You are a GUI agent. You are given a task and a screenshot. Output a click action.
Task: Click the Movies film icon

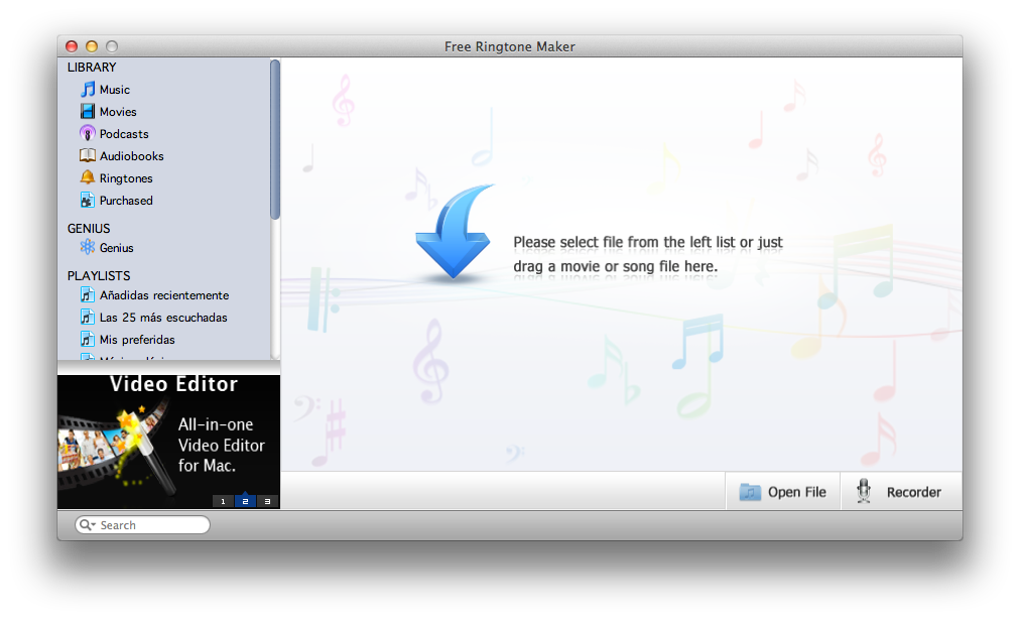(87, 111)
